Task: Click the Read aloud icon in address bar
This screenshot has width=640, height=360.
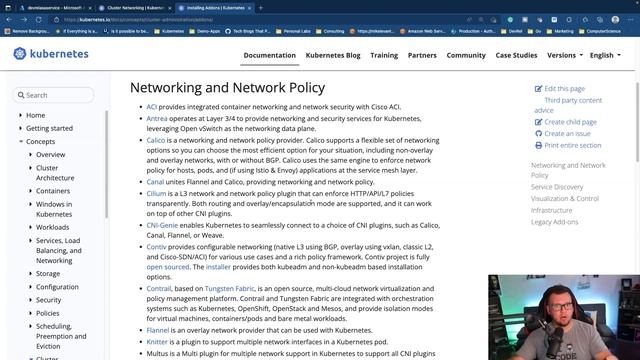Action: (469, 20)
